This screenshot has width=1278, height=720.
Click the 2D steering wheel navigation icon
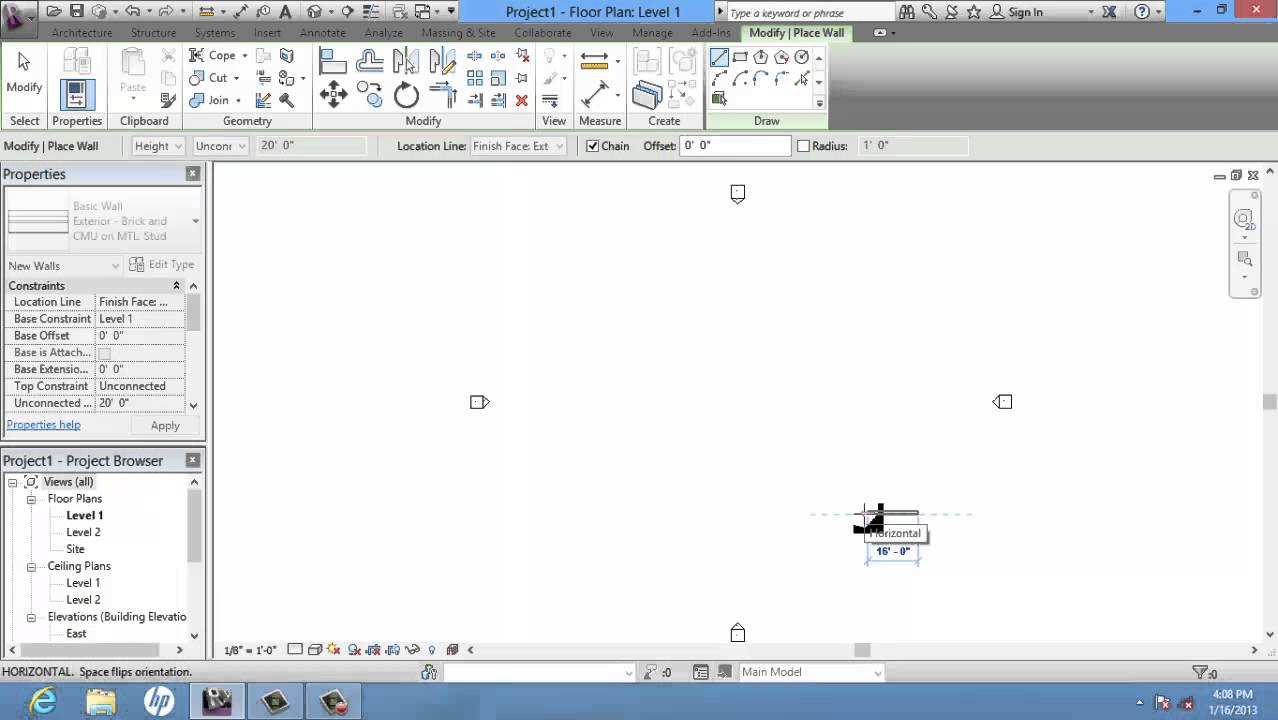[1244, 219]
